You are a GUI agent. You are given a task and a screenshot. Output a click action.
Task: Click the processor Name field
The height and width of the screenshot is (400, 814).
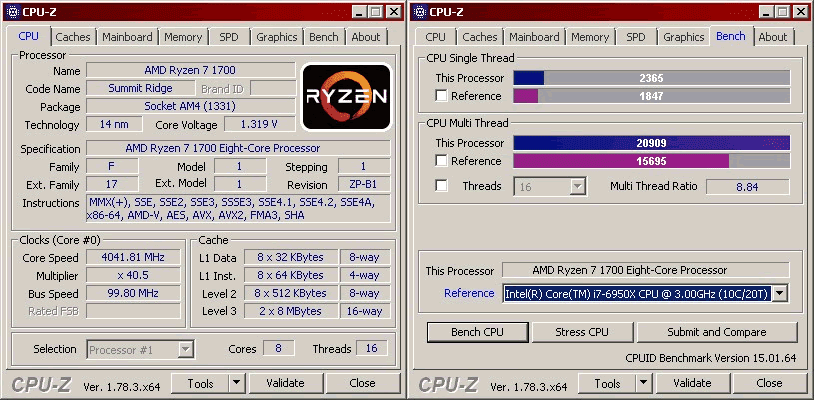click(191, 70)
